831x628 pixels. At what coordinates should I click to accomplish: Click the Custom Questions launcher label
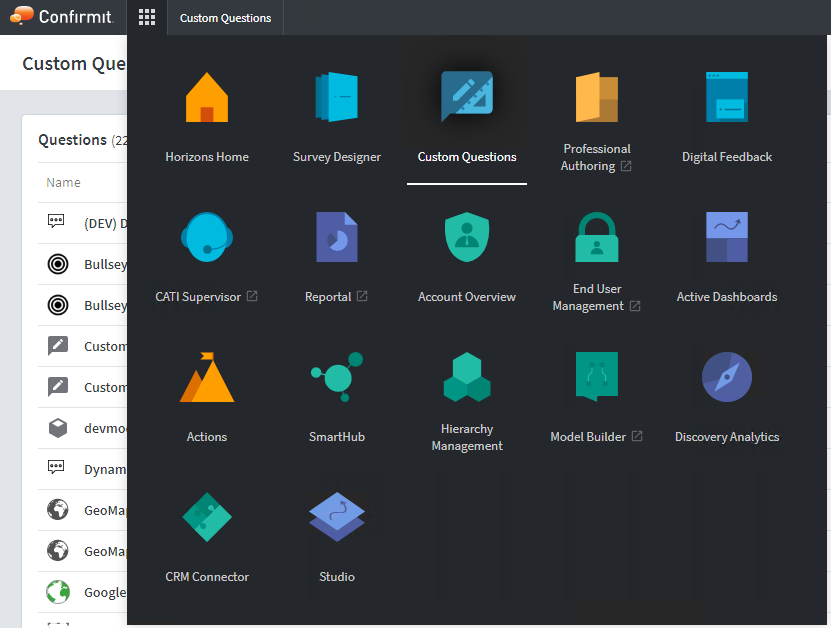pyautogui.click(x=467, y=157)
